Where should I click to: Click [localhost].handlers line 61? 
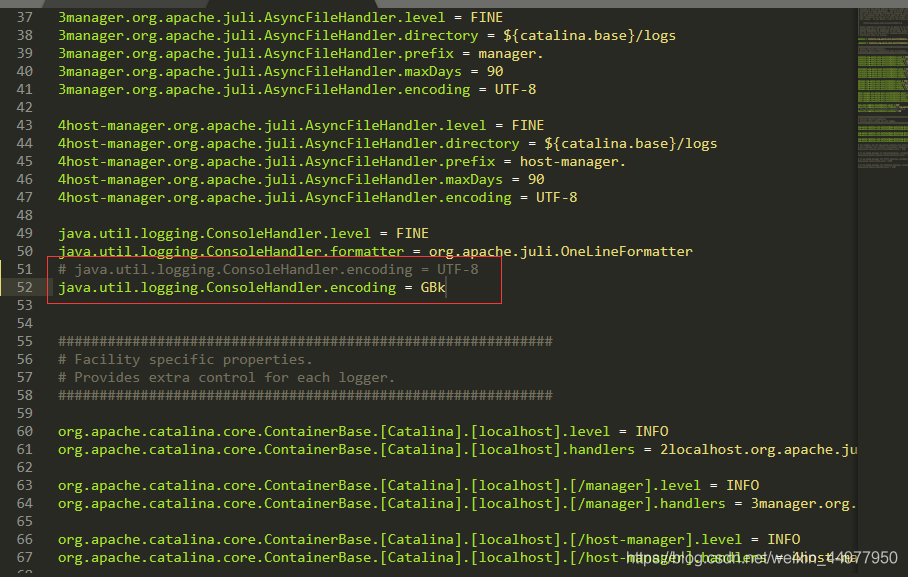(x=457, y=450)
